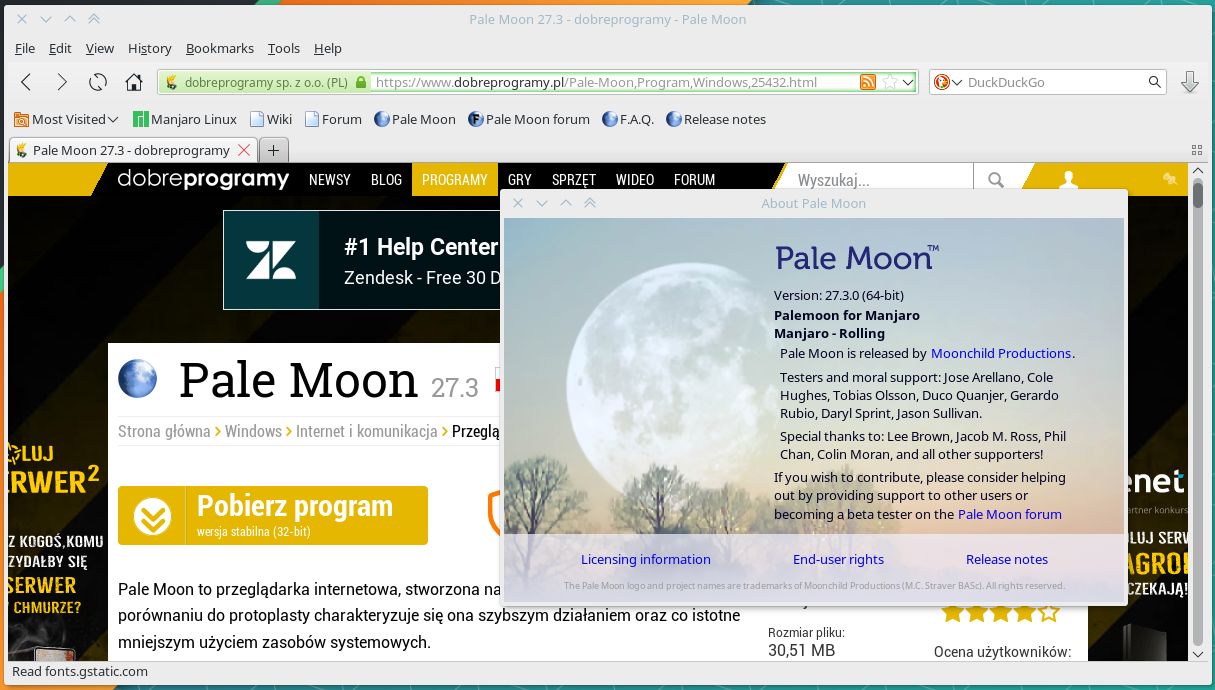The width and height of the screenshot is (1215, 690).
Task: Select the Pale Moon 27.3 - dobreprogramy tab
Action: pos(131,150)
